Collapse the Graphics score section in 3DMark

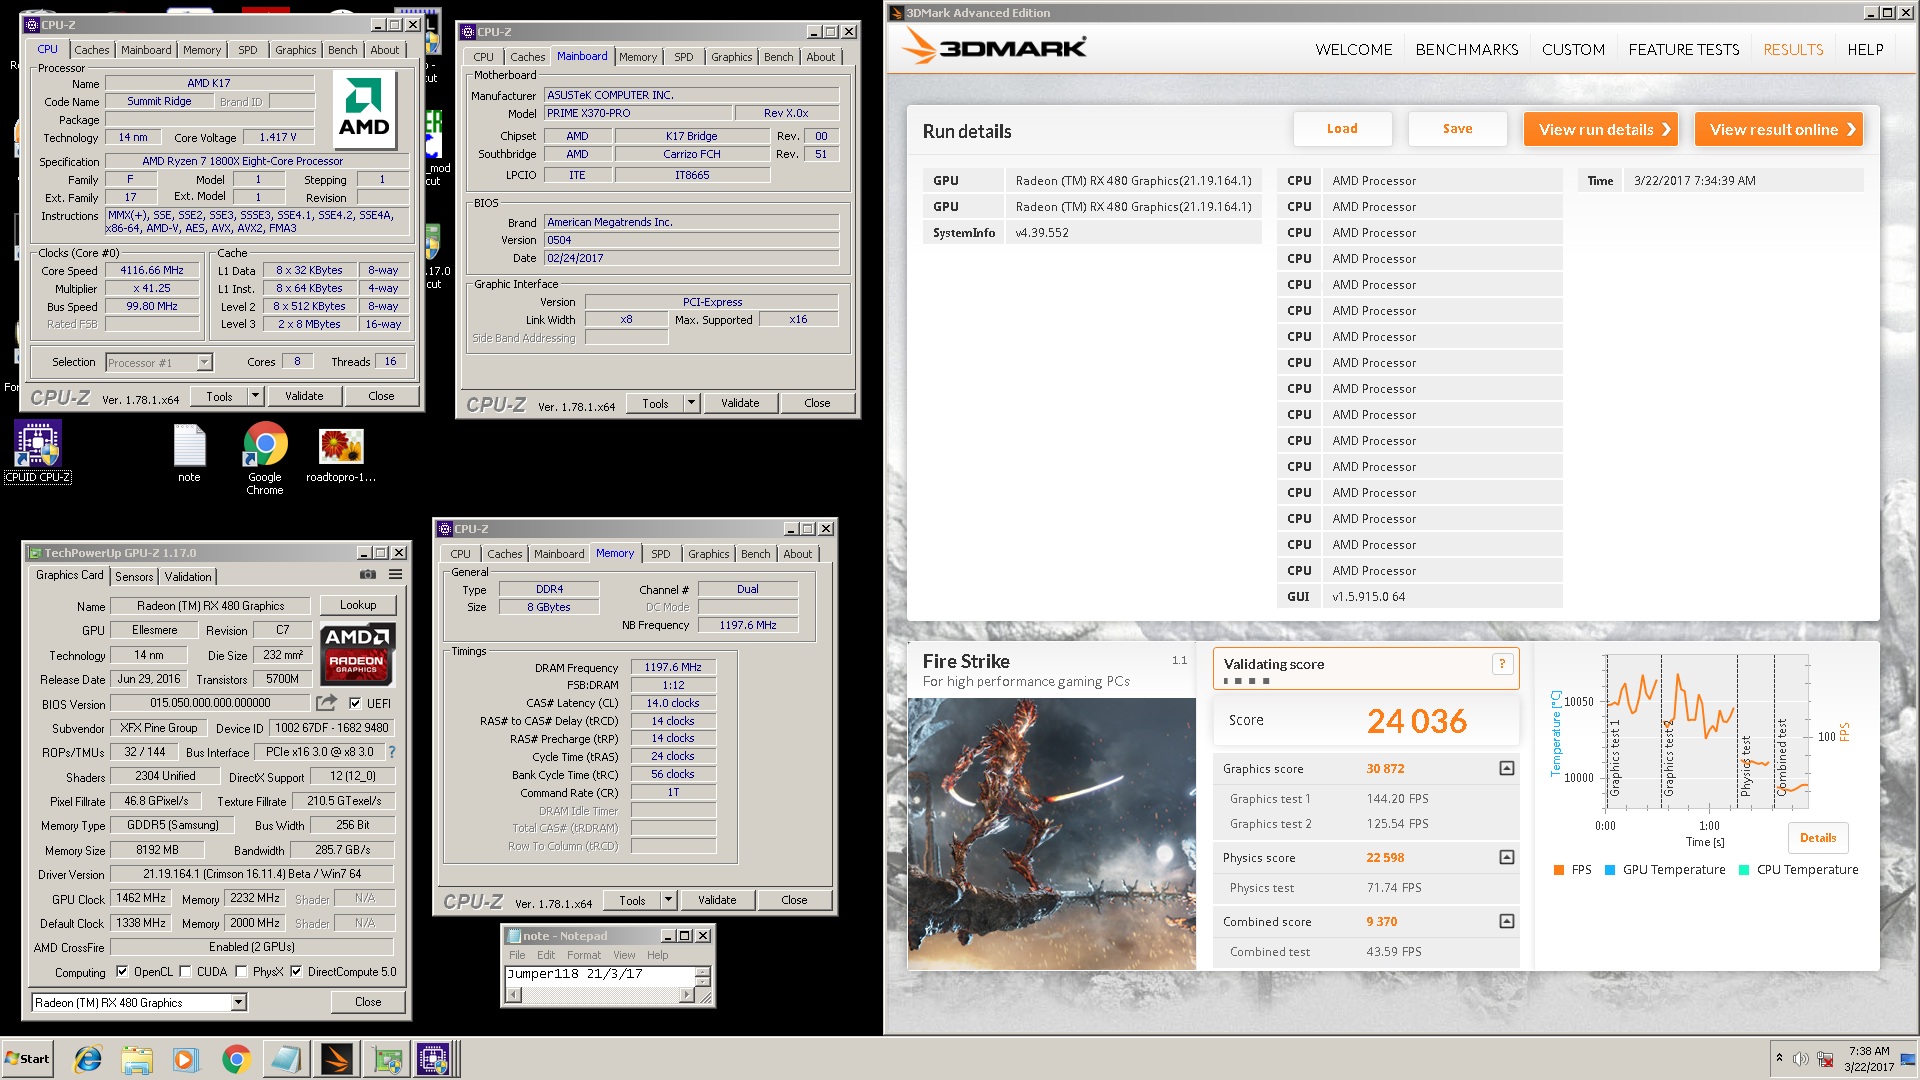(1507, 768)
